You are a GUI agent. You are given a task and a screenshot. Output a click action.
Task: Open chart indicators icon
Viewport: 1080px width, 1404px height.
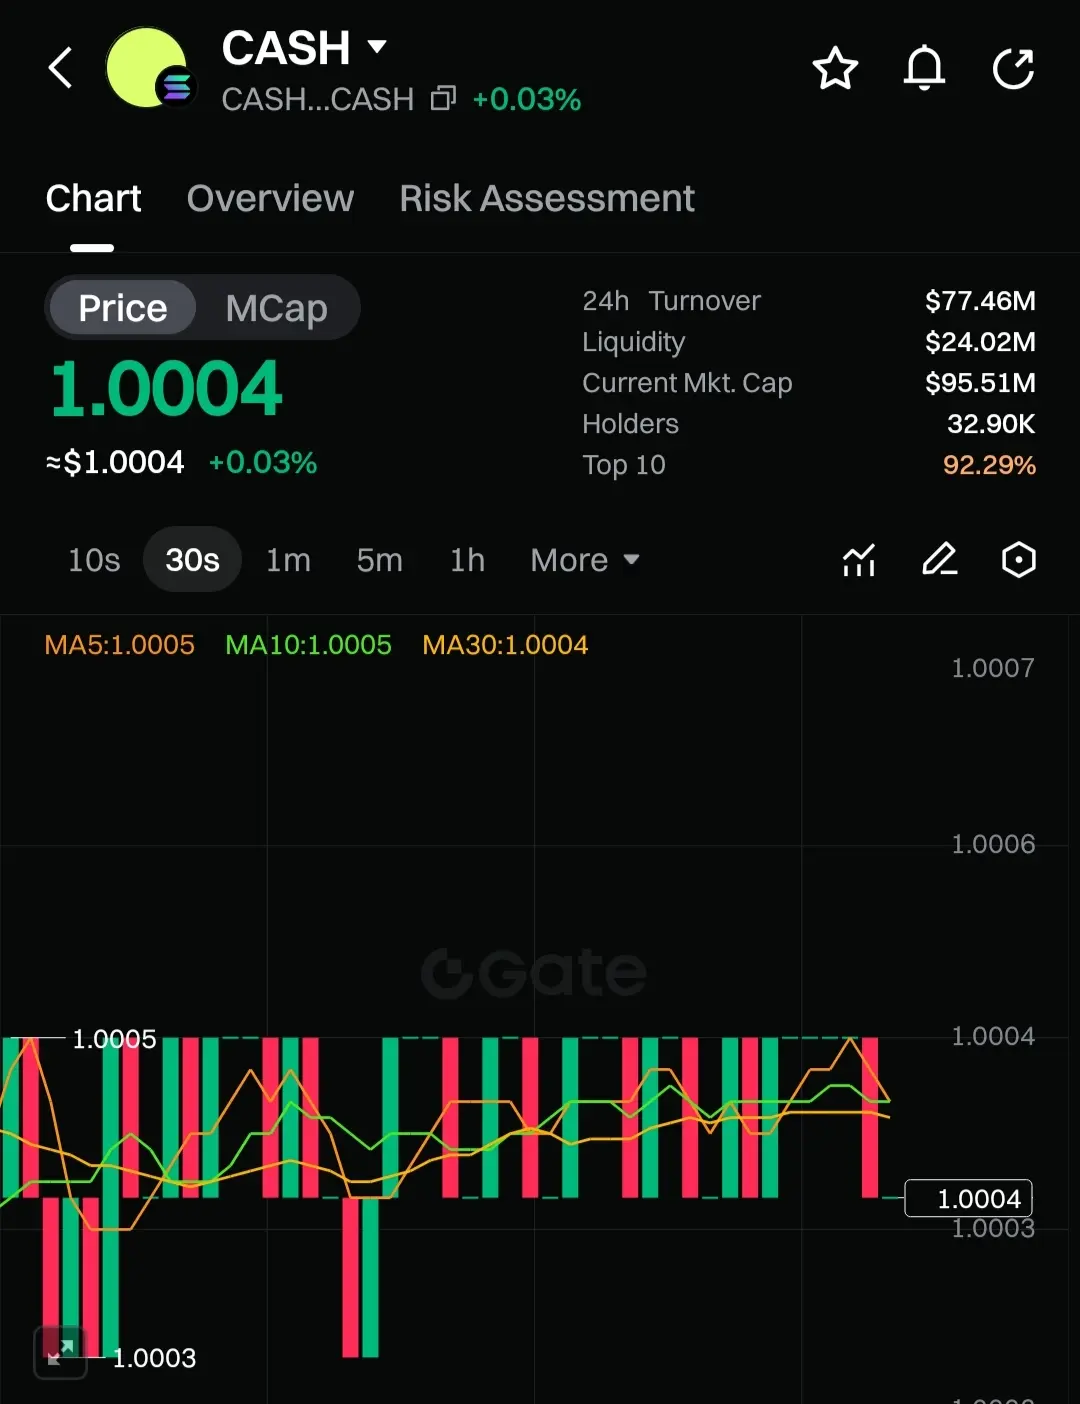click(x=858, y=560)
